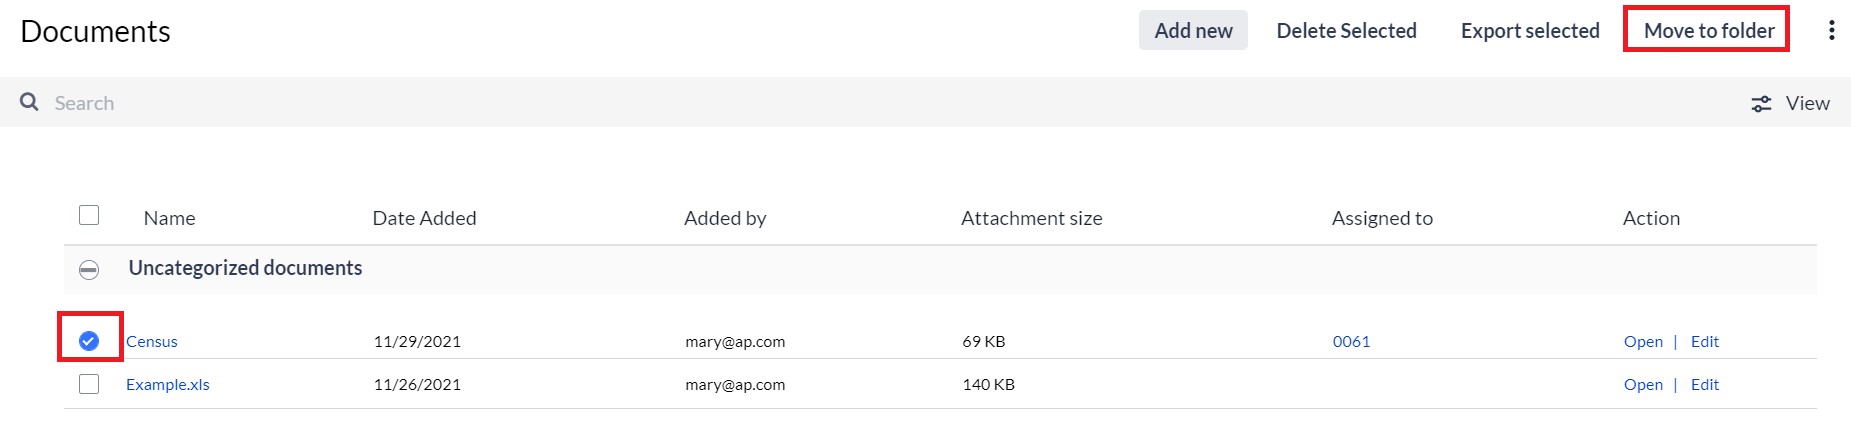Click Move to folder button
Image resolution: width=1851 pixels, height=443 pixels.
tap(1708, 31)
